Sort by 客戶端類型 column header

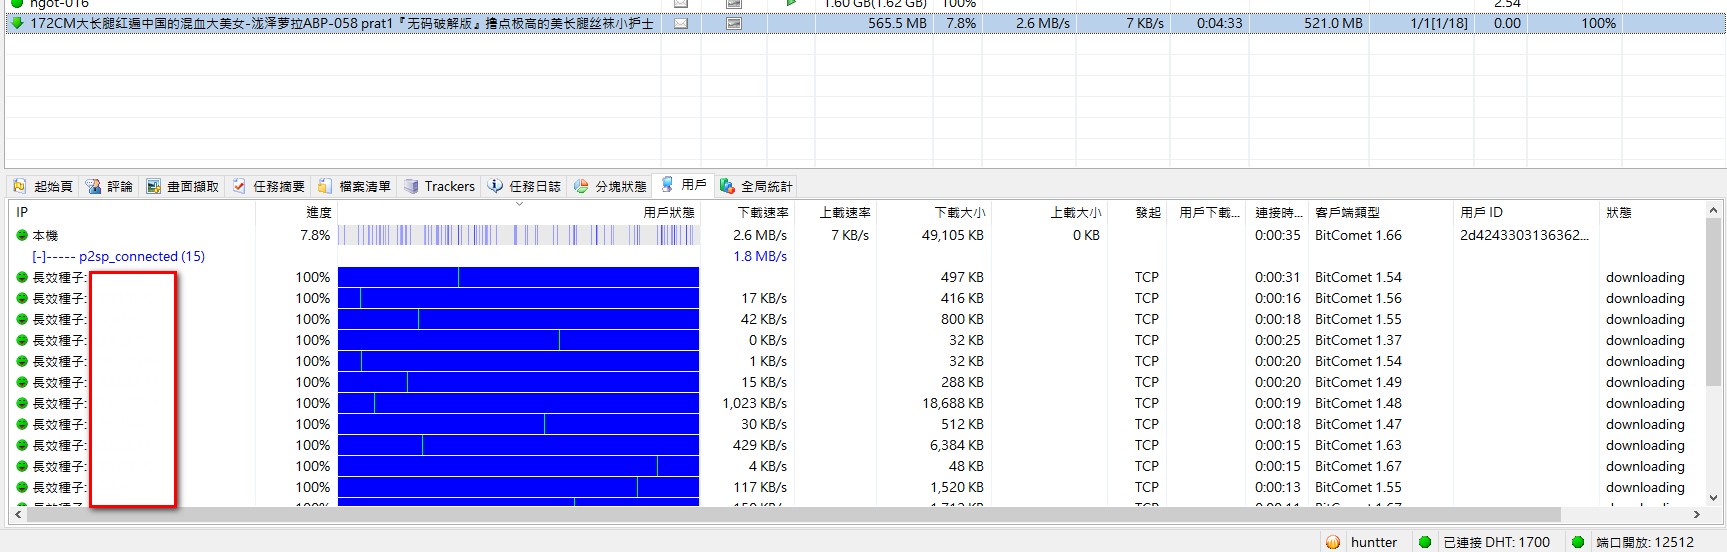coord(1380,212)
